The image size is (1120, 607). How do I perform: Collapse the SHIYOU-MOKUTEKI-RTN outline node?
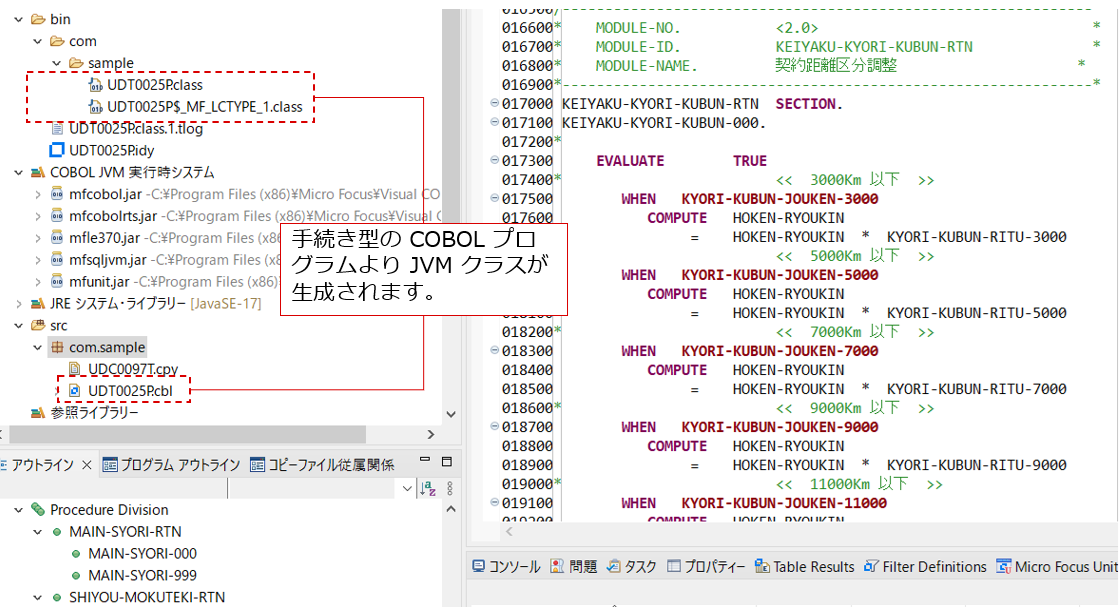pos(38,598)
